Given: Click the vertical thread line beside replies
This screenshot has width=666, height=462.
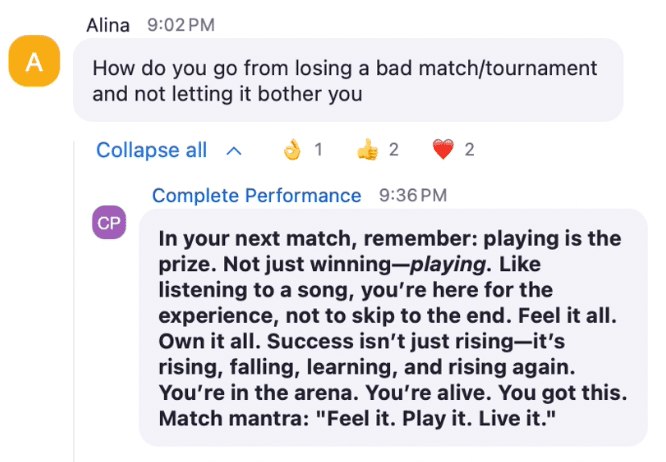Looking at the screenshot, I should pyautogui.click(x=74, y=301).
